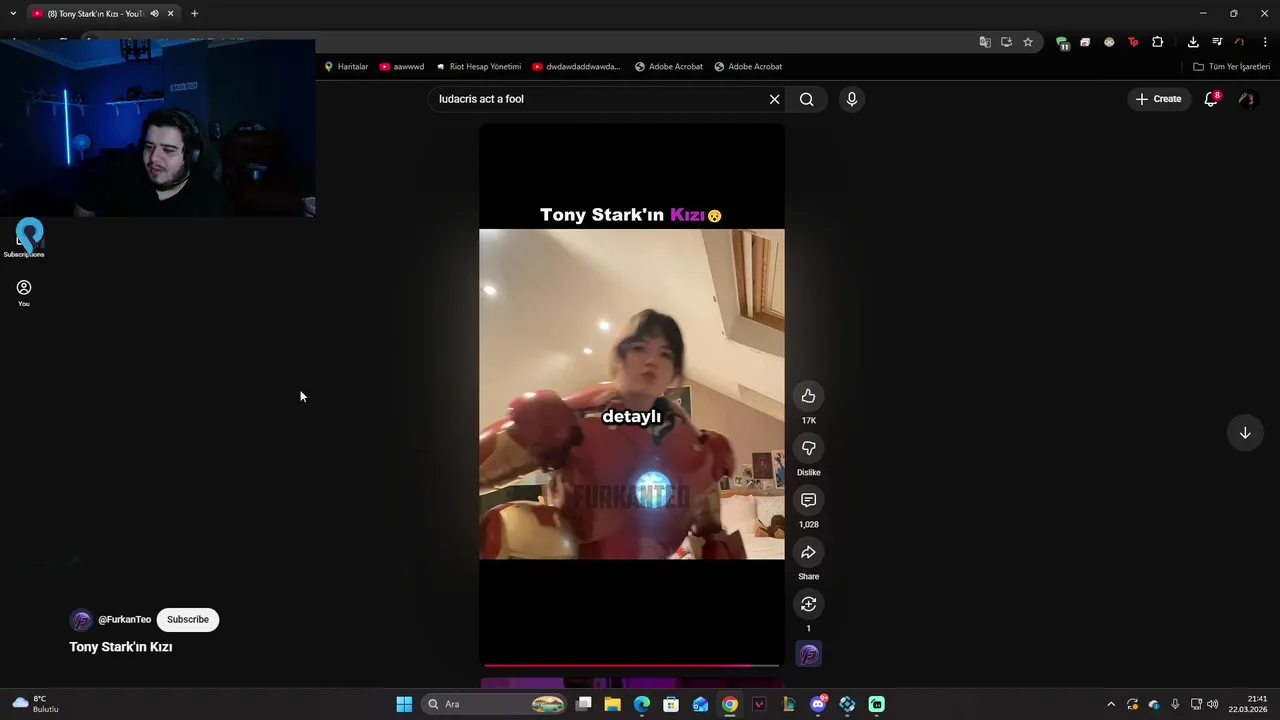This screenshot has height=720, width=1280.
Task: Seek on the short's red progress bar
Action: coord(631,665)
